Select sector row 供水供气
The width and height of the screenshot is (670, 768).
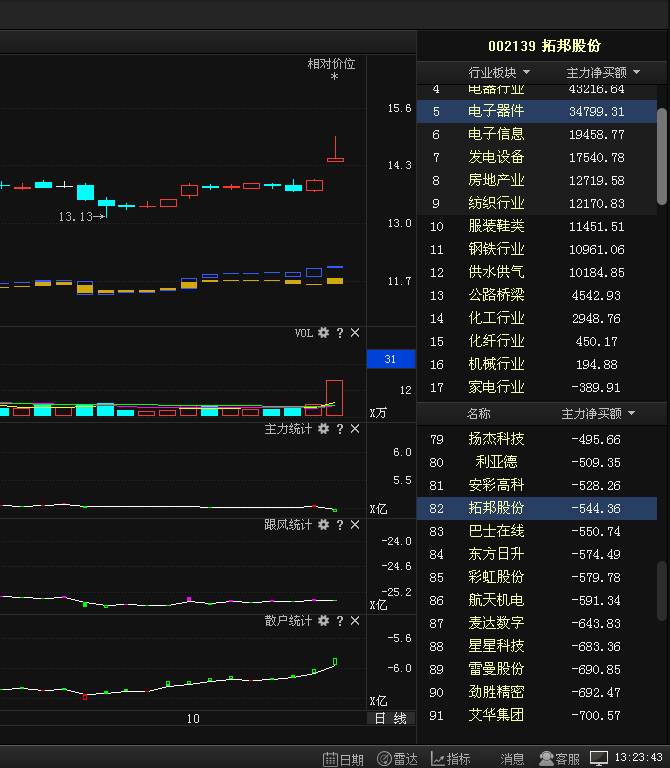pyautogui.click(x=537, y=272)
